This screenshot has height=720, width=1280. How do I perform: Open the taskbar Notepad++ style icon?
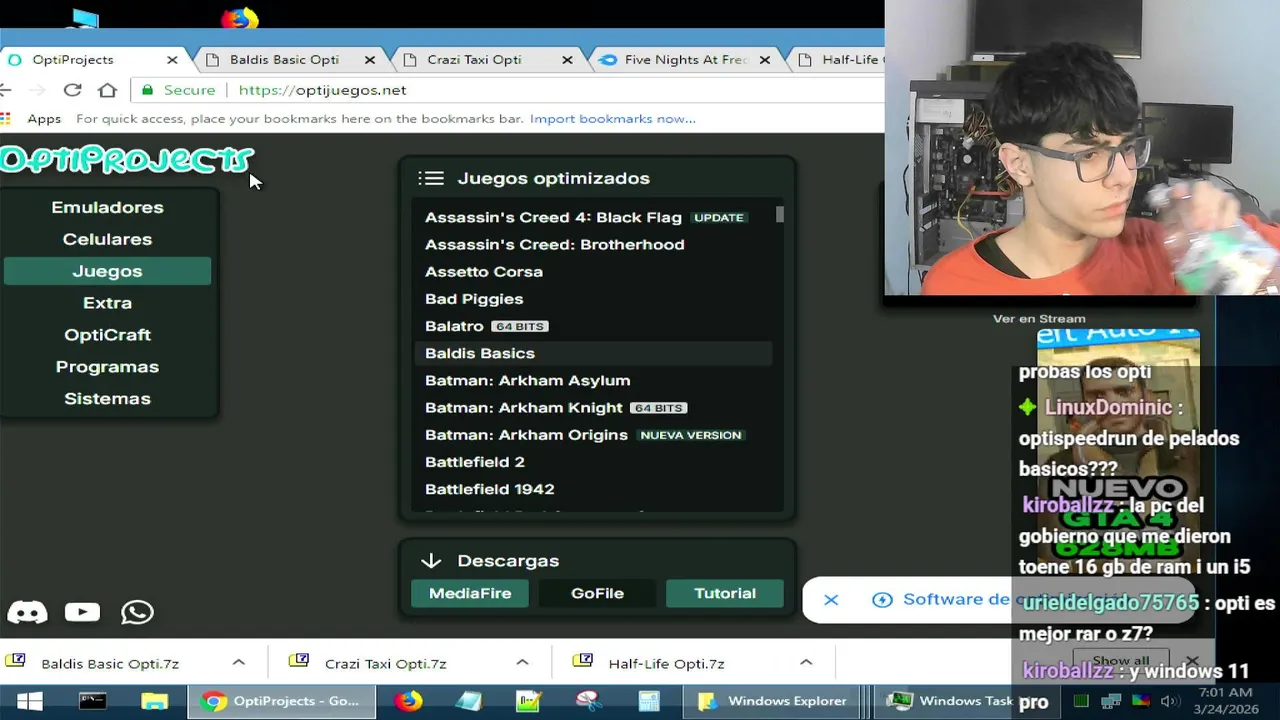point(528,701)
